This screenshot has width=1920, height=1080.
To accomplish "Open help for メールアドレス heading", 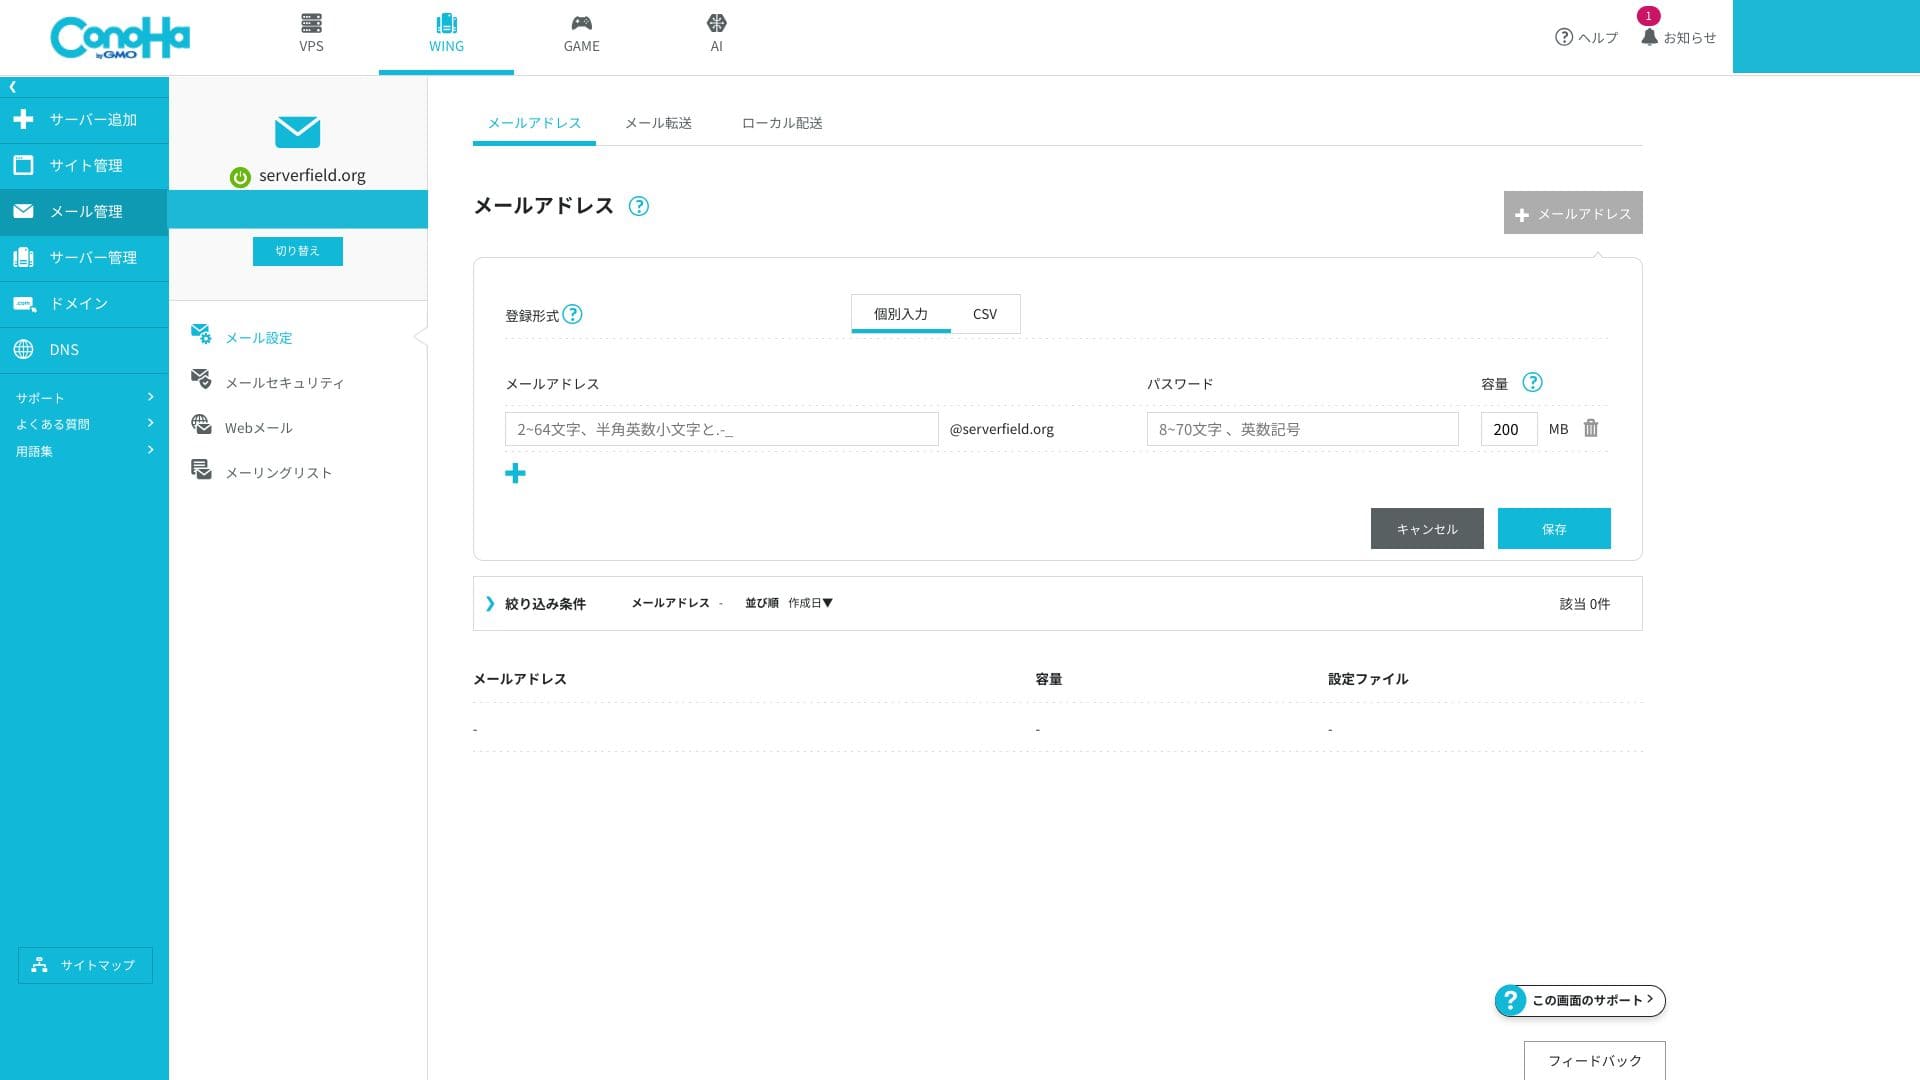I will (x=638, y=206).
